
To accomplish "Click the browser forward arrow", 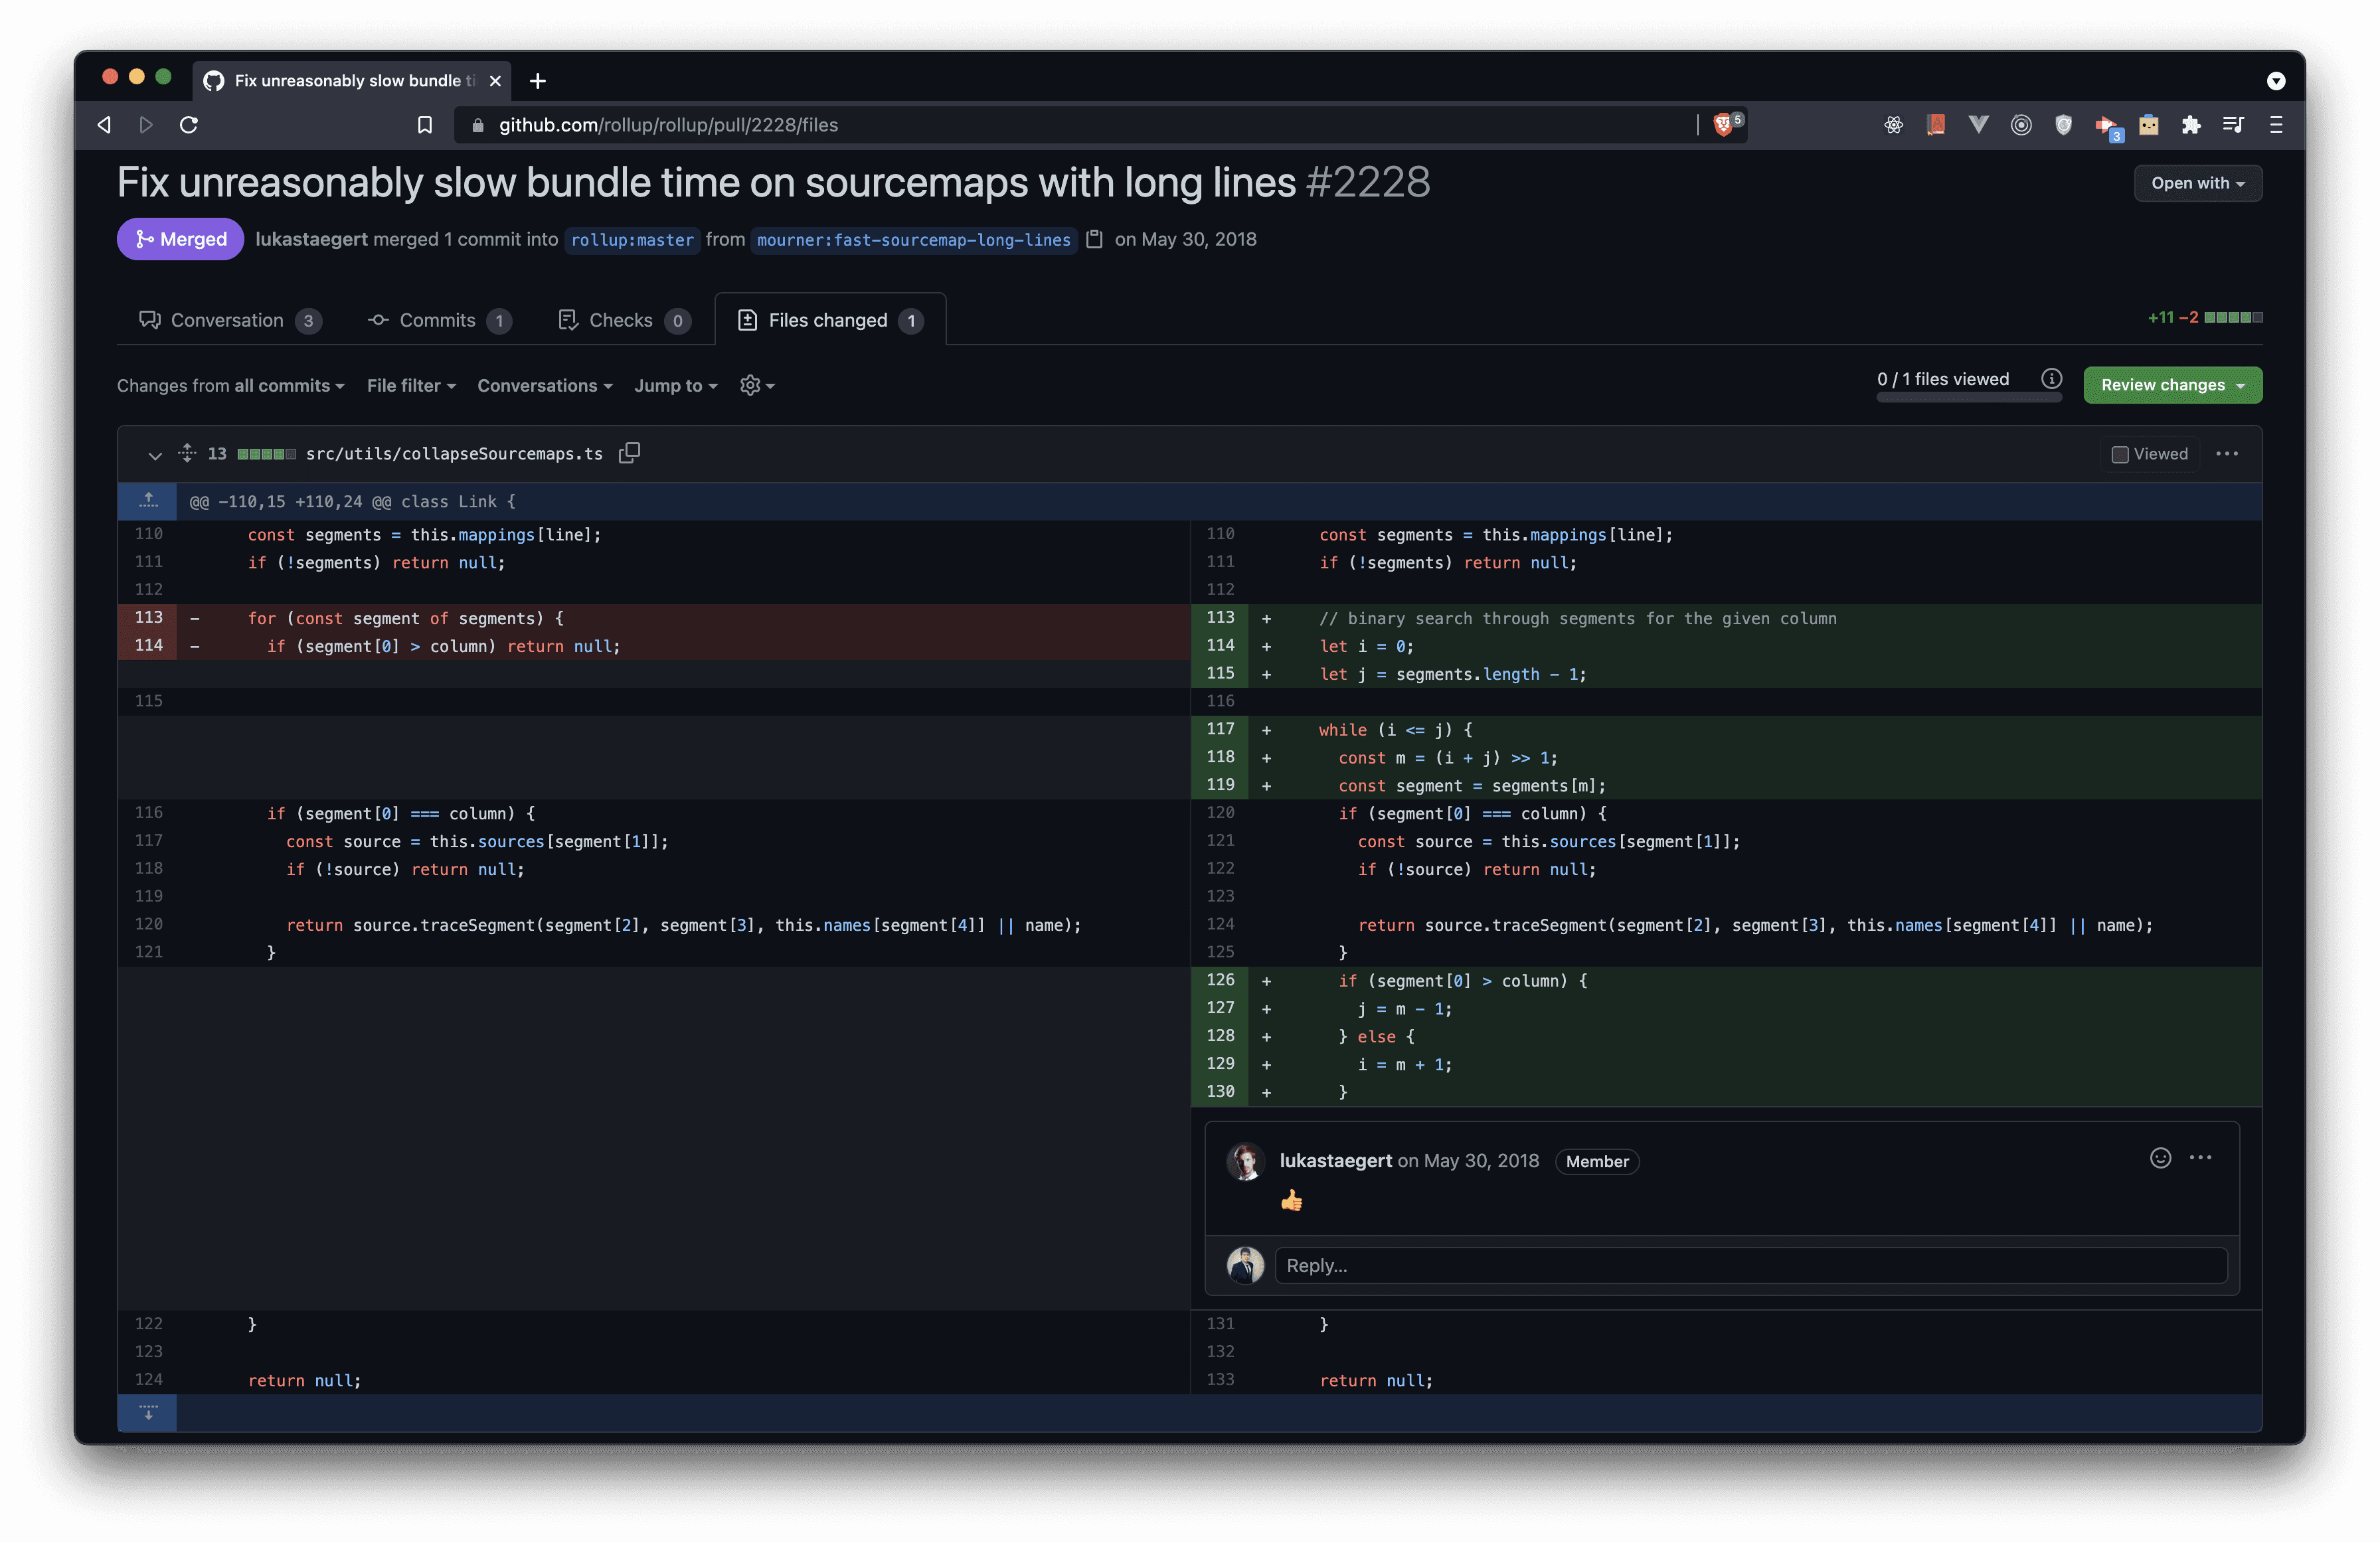I will [146, 125].
